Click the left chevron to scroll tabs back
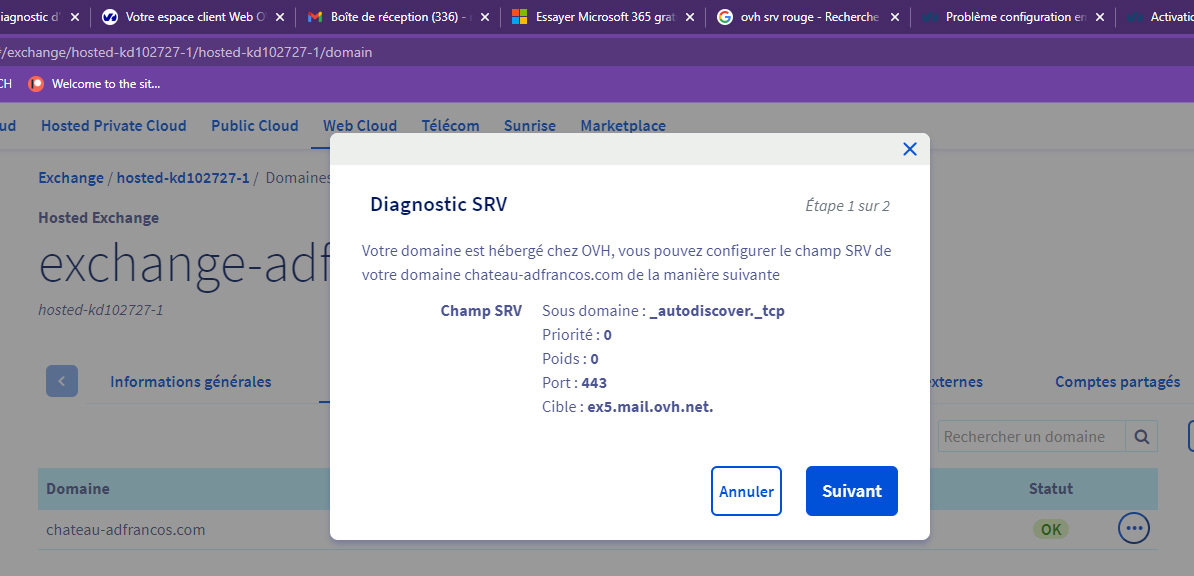The height and width of the screenshot is (576, 1194). click(61, 381)
